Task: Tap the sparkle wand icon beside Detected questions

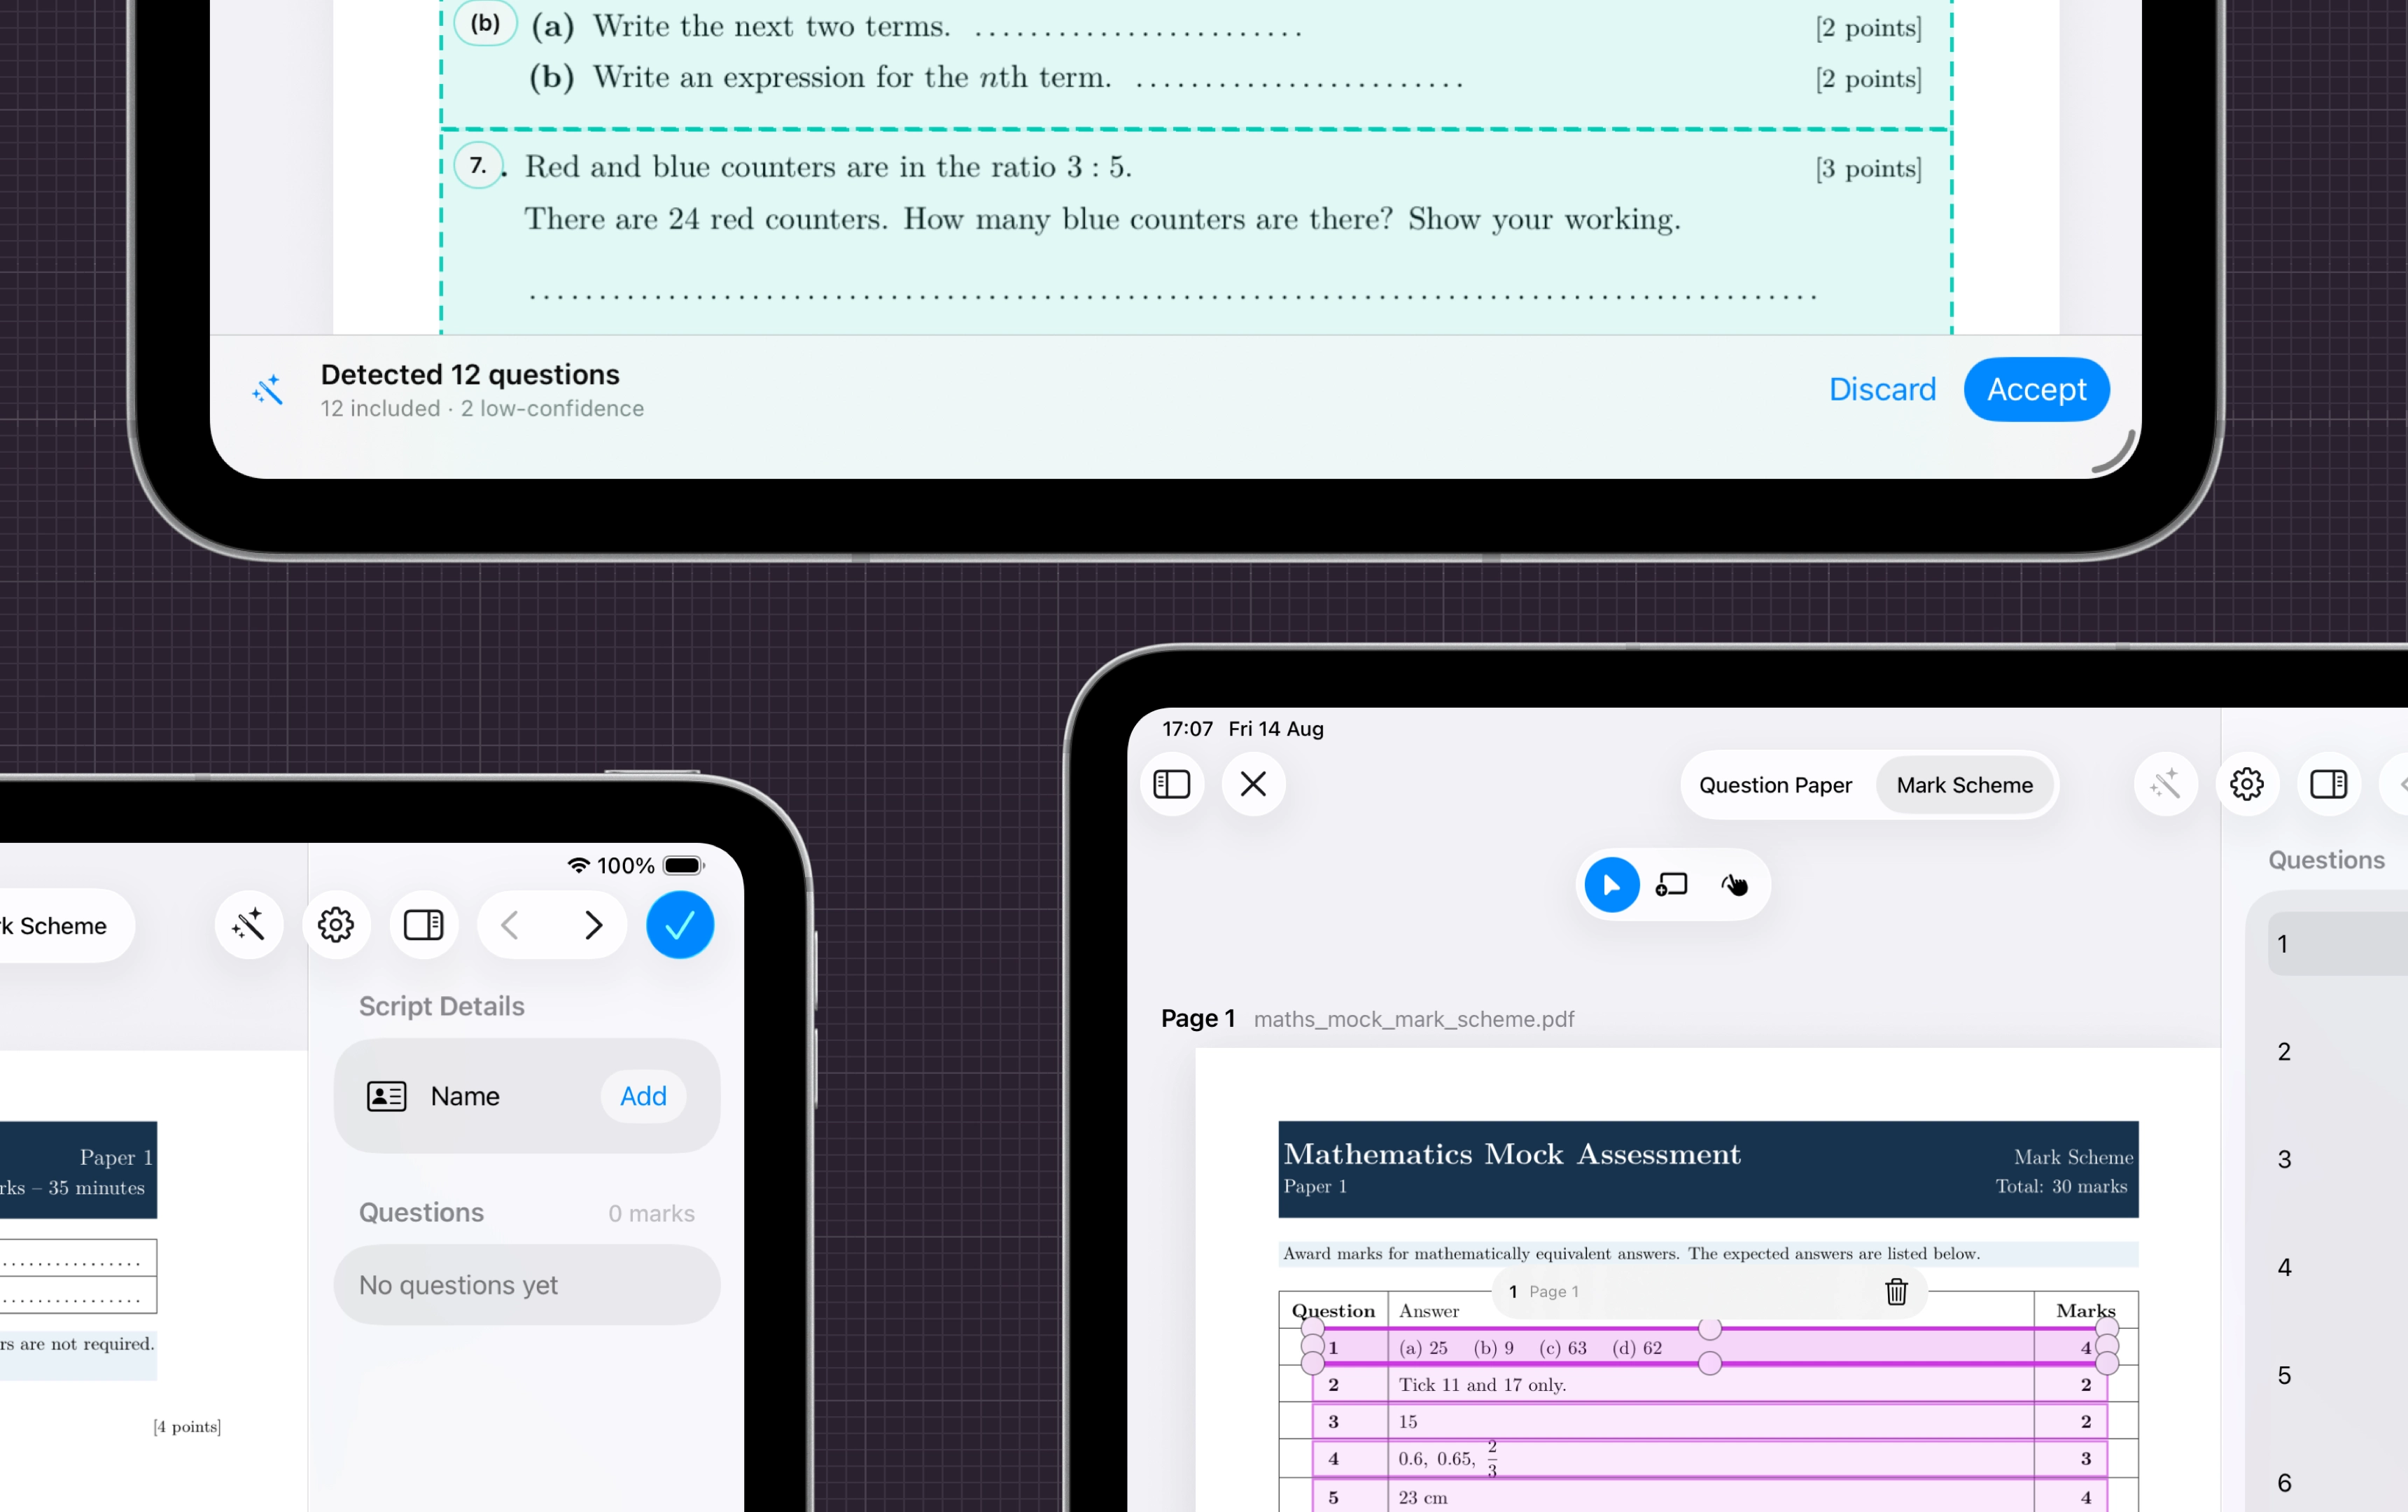Action: [267, 390]
